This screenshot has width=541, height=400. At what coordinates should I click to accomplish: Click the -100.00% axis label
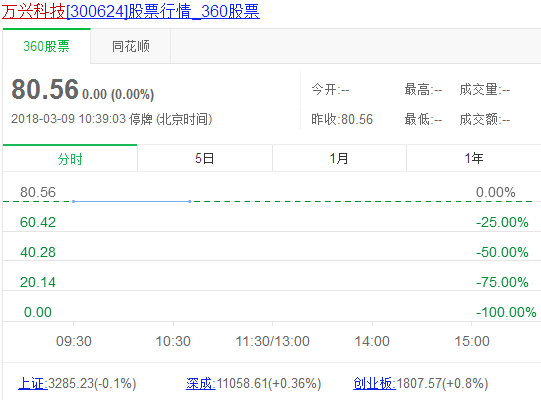click(x=506, y=312)
